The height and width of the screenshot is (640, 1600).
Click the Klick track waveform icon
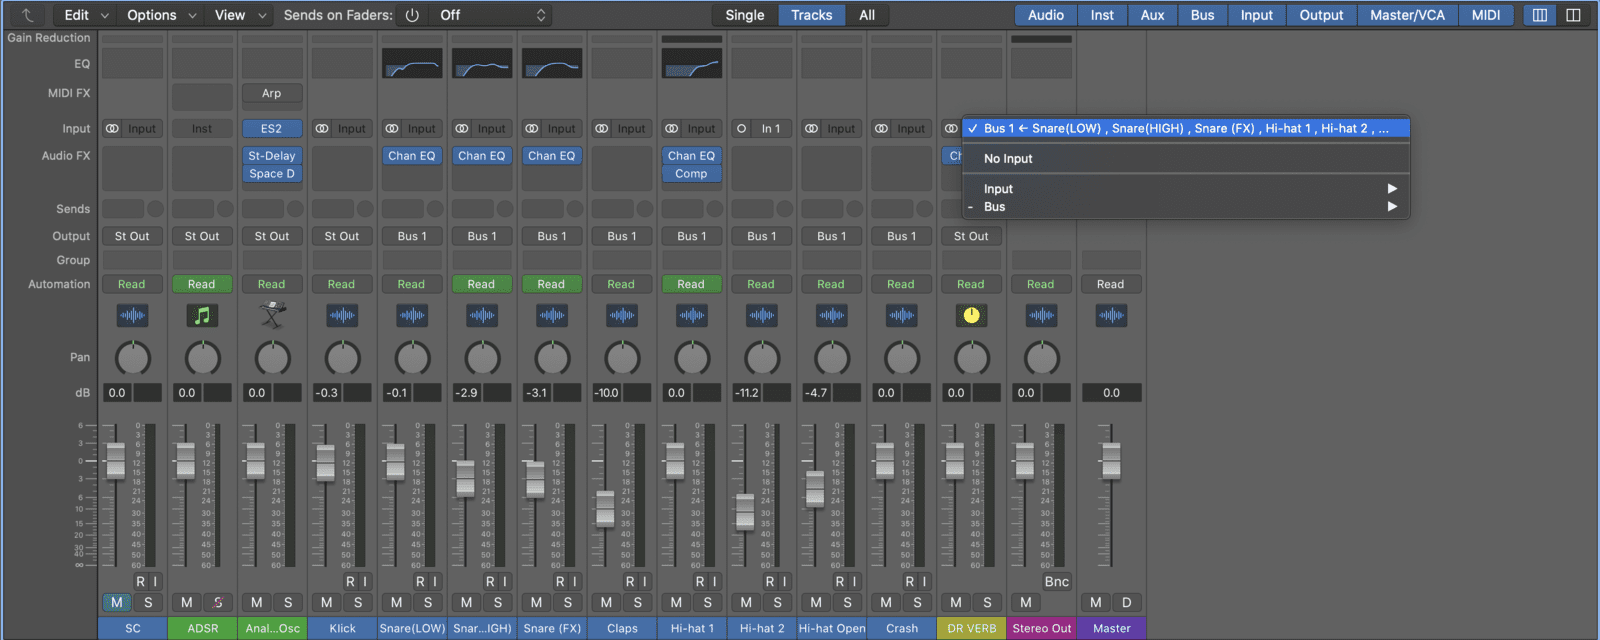[342, 316]
